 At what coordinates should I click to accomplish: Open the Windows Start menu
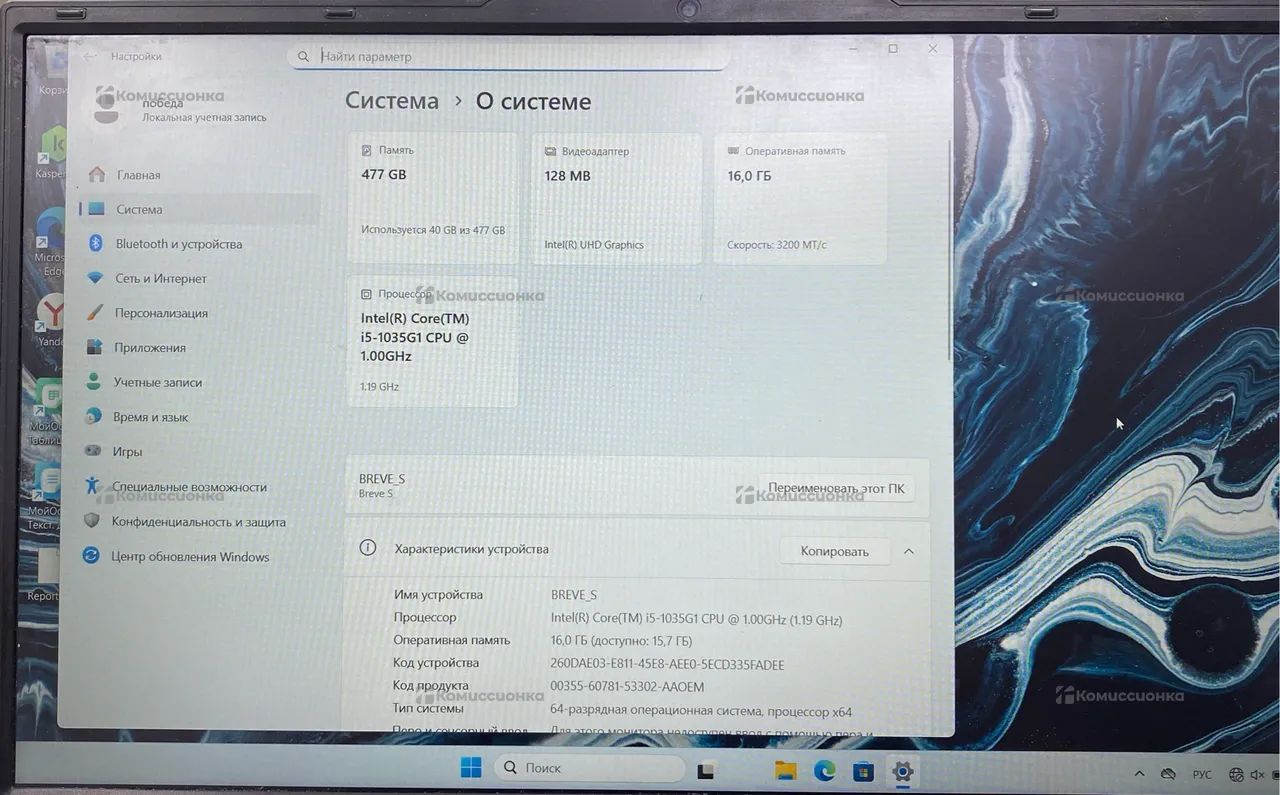tap(470, 768)
